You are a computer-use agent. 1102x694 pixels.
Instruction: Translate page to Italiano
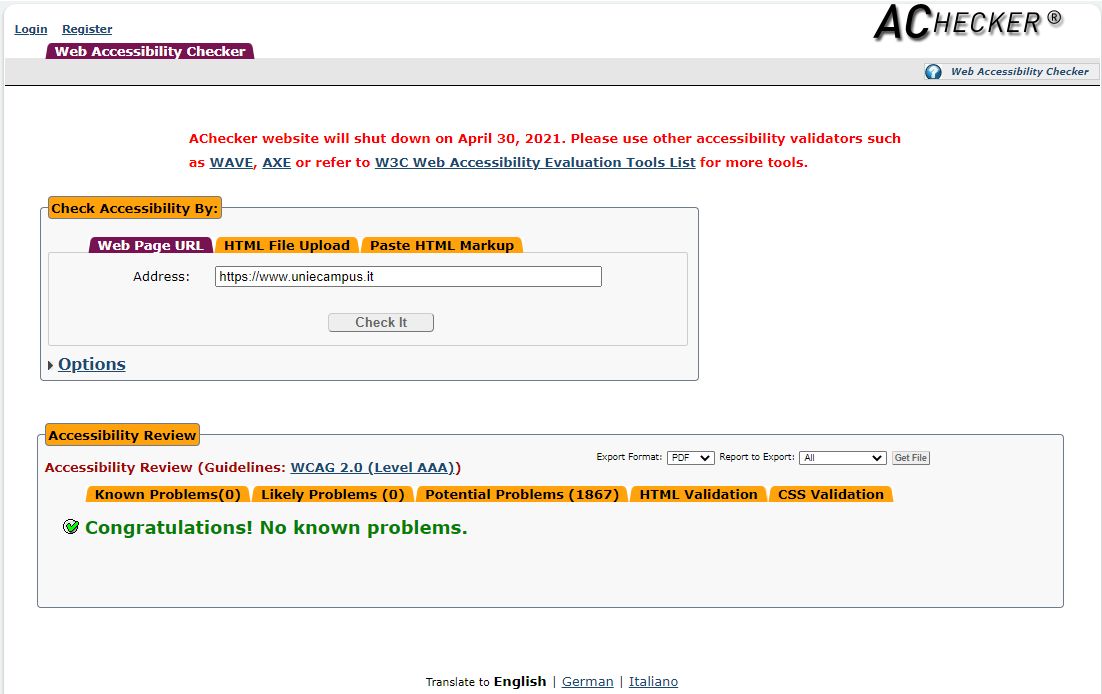(x=654, y=681)
